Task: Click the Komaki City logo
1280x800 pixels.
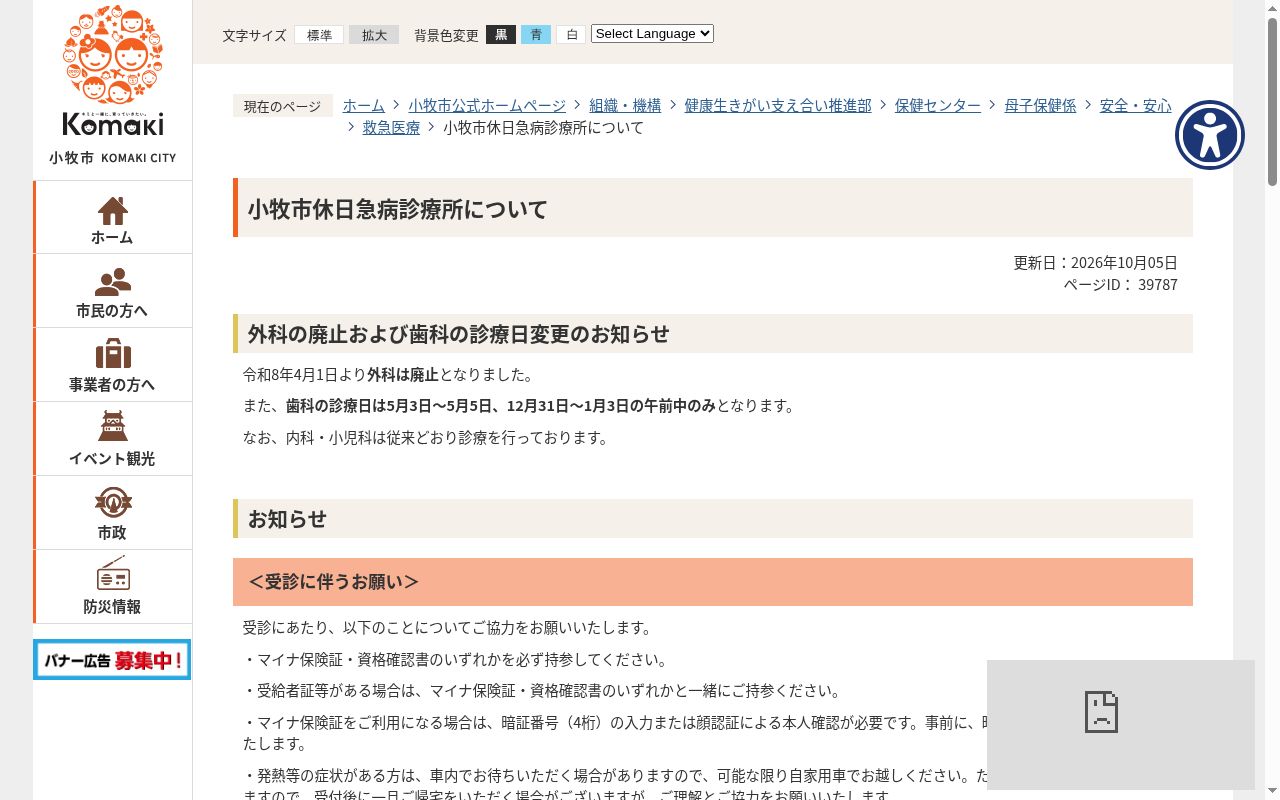Action: point(113,85)
